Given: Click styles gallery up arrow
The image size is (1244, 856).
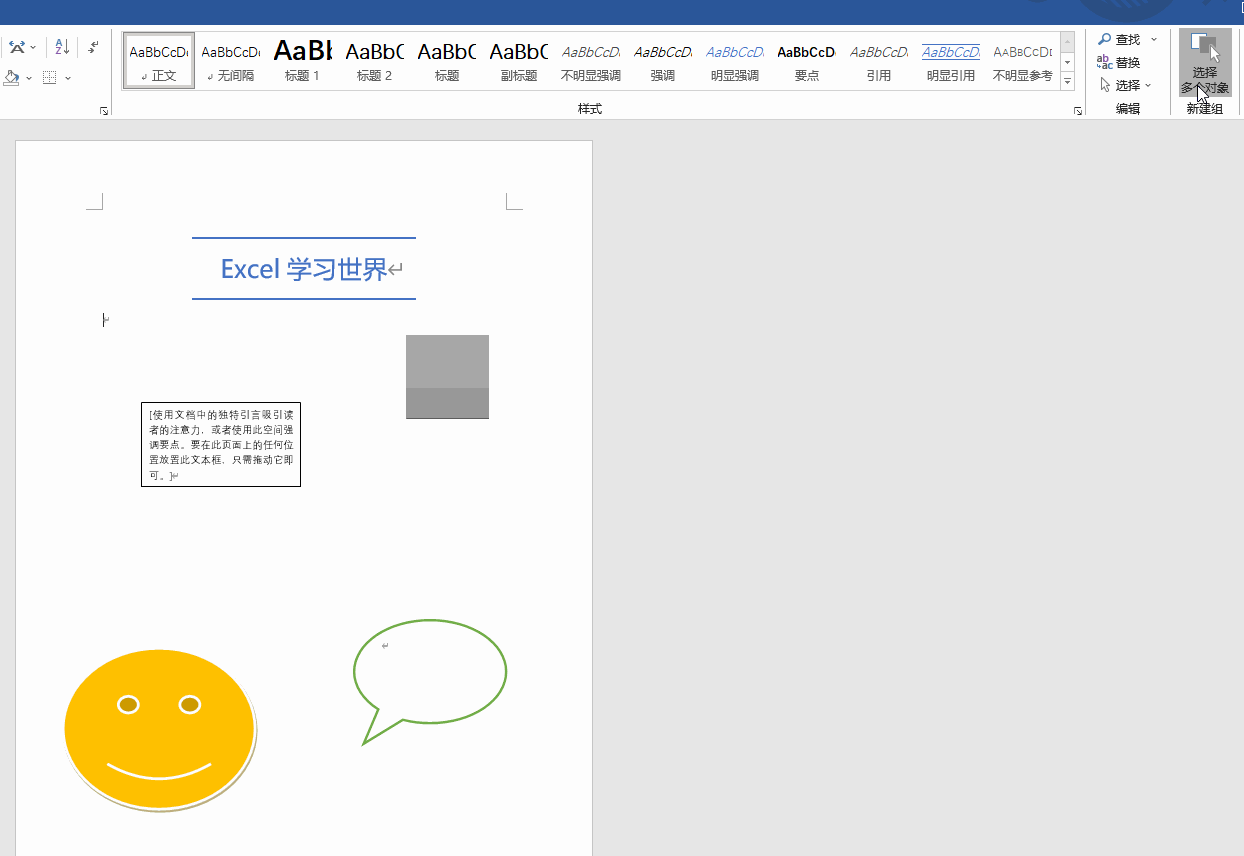Looking at the screenshot, I should [1067, 42].
